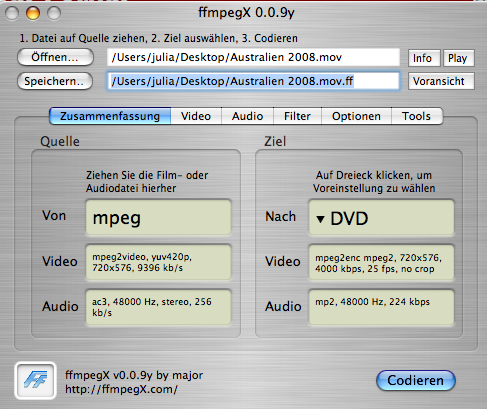Click the ffmpegX application logo icon
Screen dimensions: 487x409
[x=35, y=380]
